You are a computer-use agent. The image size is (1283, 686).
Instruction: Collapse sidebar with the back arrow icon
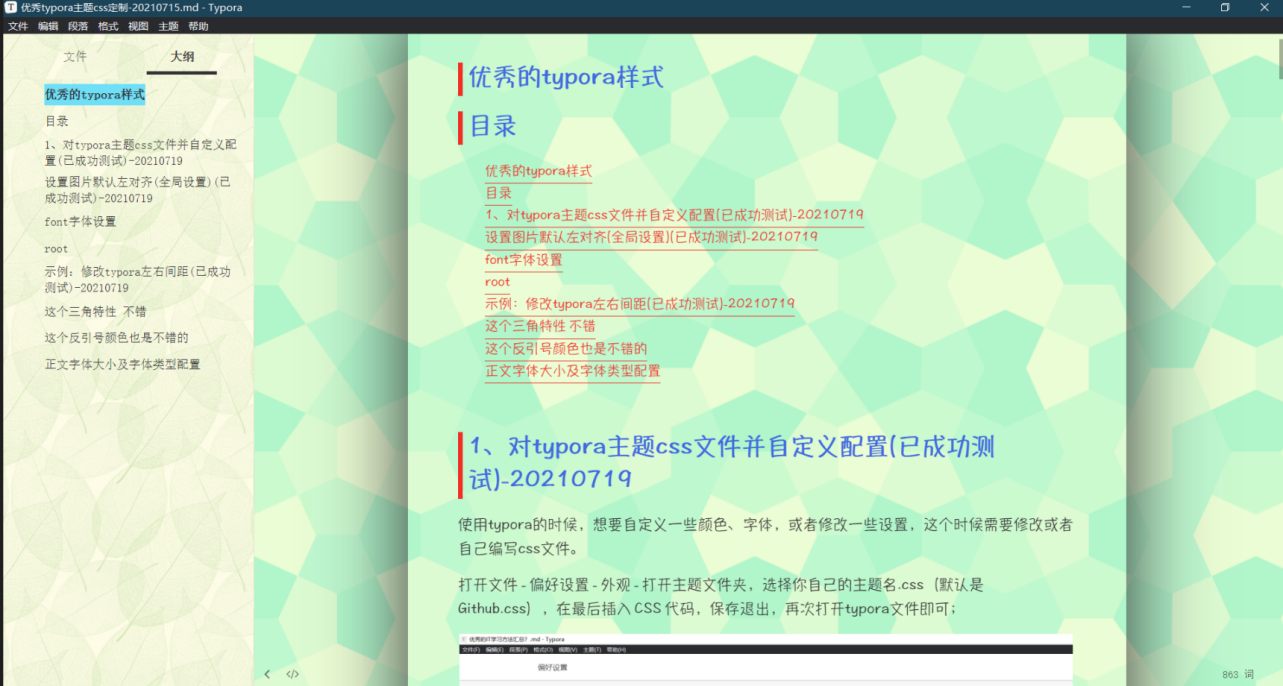click(x=267, y=674)
